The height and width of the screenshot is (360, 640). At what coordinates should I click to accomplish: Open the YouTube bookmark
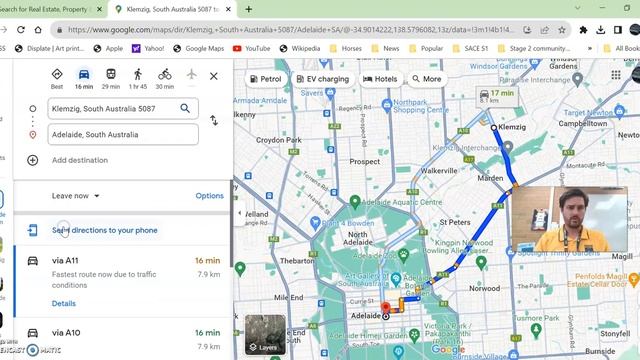click(x=251, y=49)
